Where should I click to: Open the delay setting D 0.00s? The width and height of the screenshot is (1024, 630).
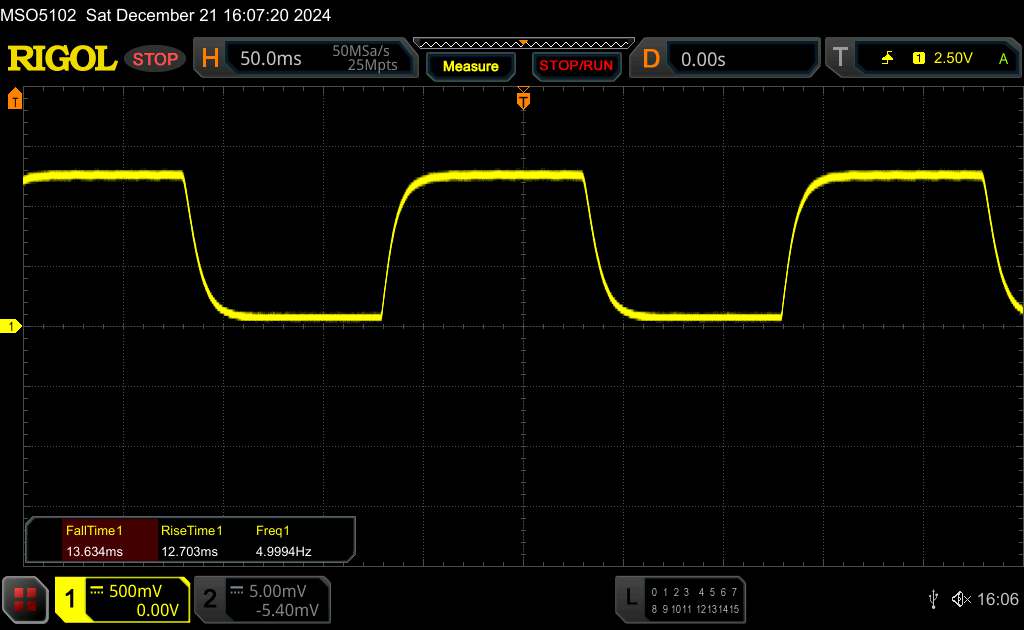(x=724, y=59)
